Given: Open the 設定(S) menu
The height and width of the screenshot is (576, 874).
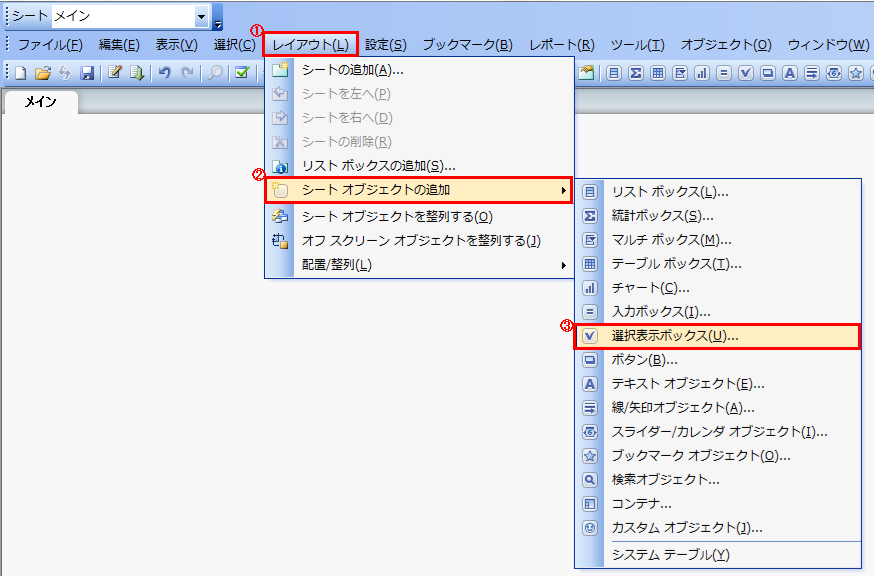Looking at the screenshot, I should [386, 45].
